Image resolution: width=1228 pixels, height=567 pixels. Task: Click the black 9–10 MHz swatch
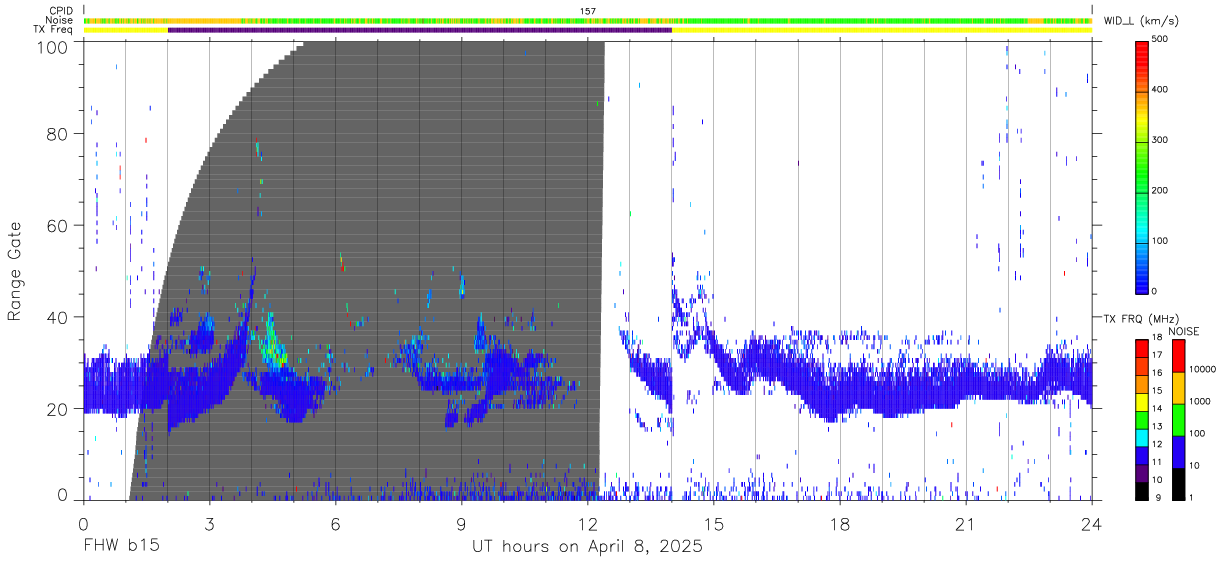pos(1142,489)
